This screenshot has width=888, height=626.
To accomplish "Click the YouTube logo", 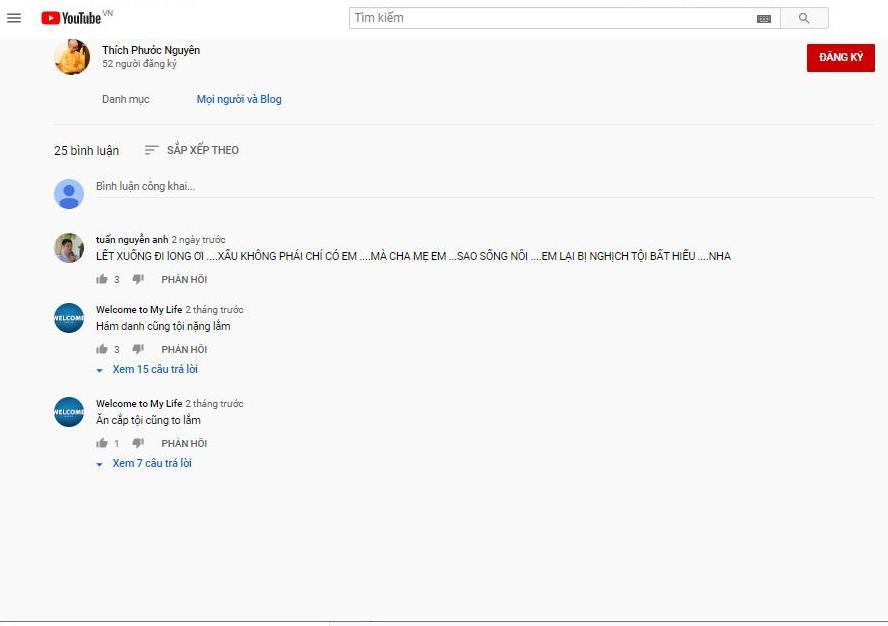I will pos(72,18).
